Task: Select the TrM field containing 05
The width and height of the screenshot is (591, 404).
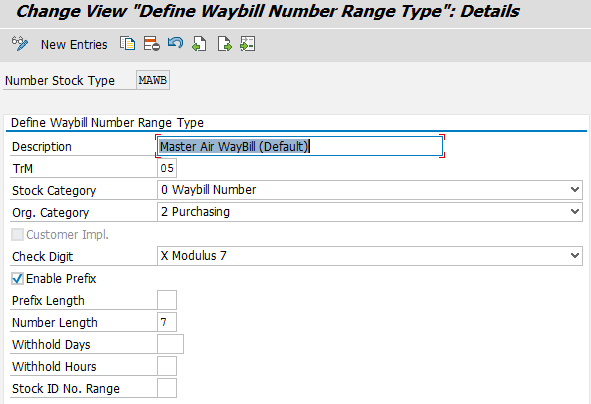Action: click(x=167, y=168)
